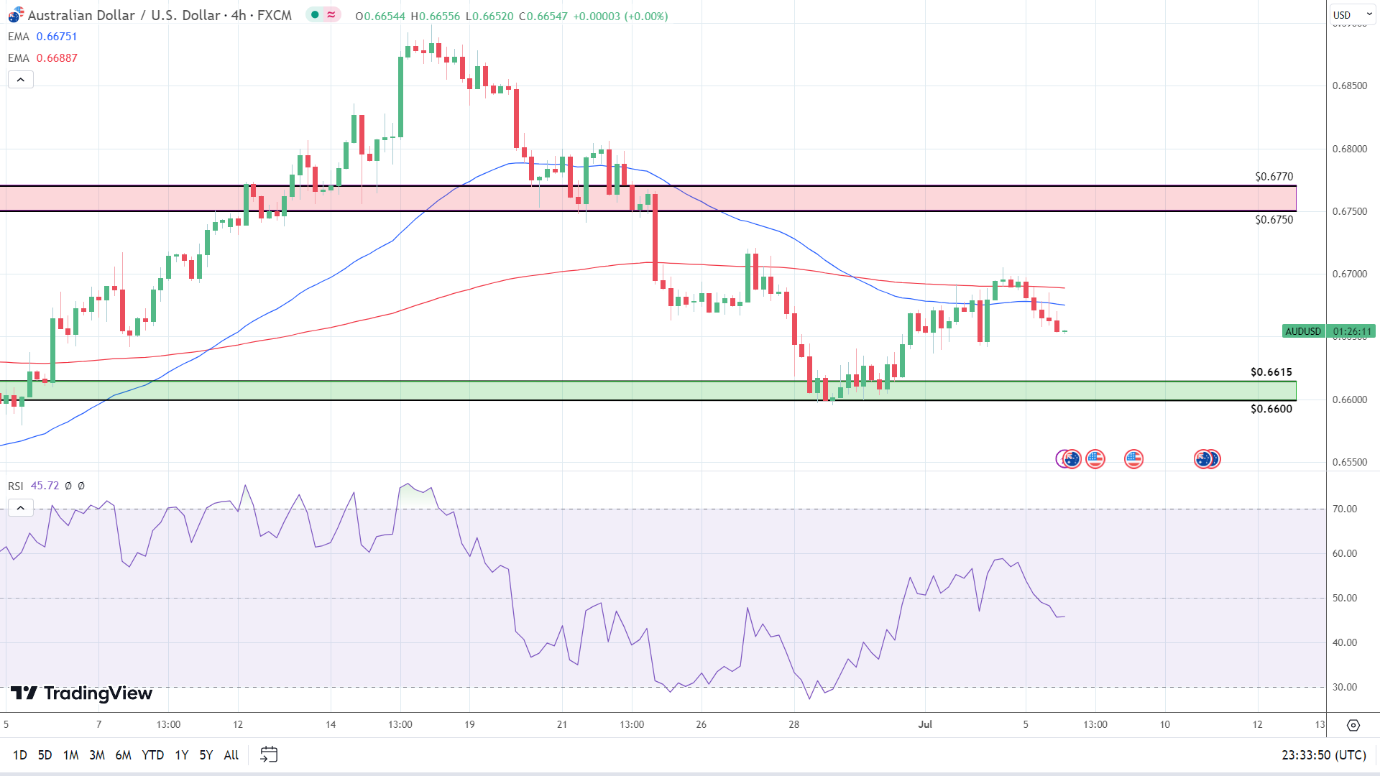This screenshot has width=1380, height=776.
Task: Click the $0.6600 support price label
Action: tap(1271, 408)
